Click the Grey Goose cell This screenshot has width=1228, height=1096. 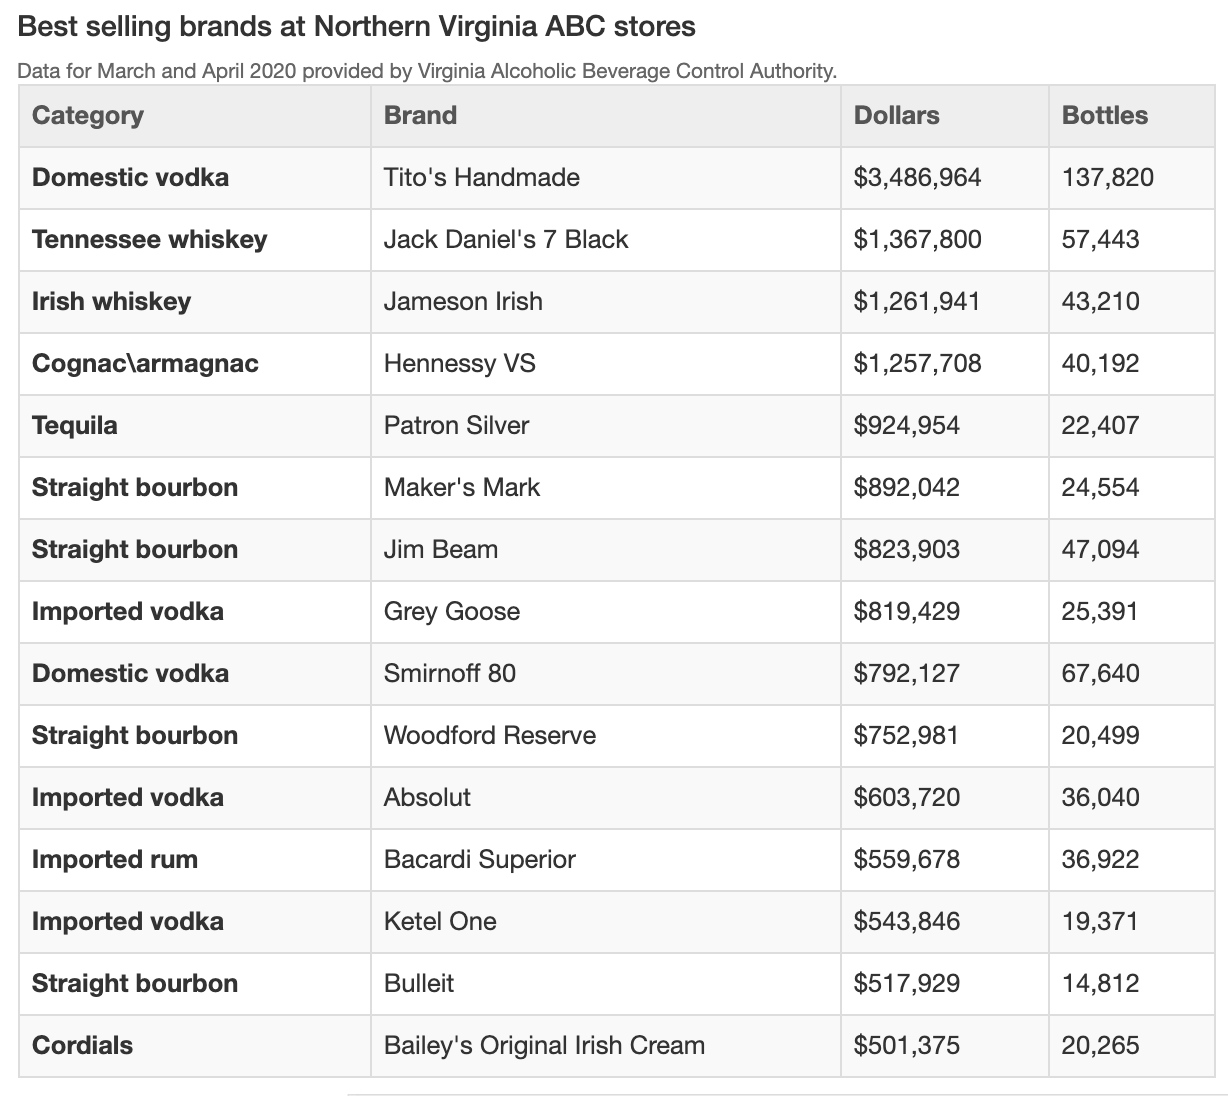point(451,612)
